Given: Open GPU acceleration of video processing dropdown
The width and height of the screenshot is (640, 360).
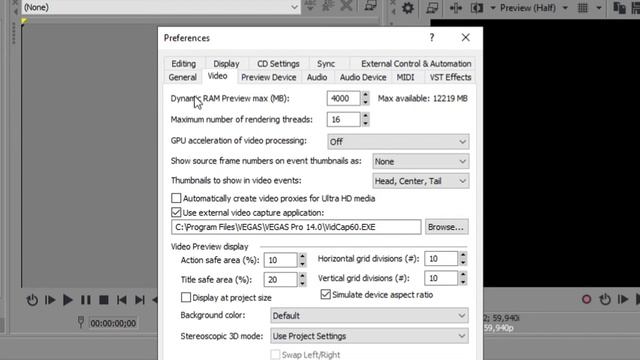Looking at the screenshot, I should tap(398, 142).
